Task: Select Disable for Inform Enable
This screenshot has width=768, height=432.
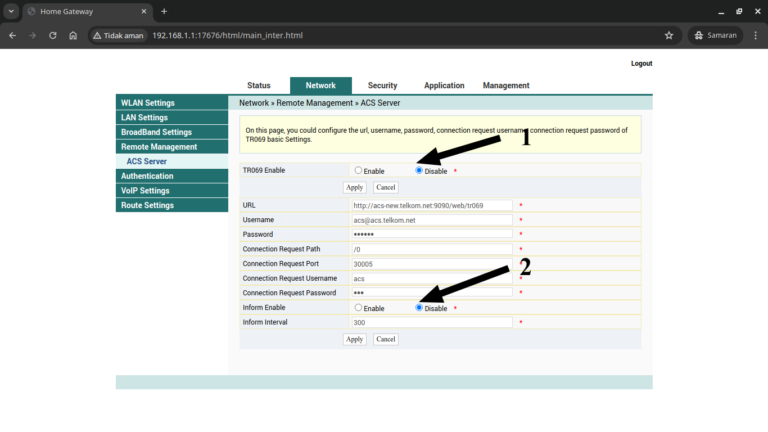Action: [x=419, y=308]
